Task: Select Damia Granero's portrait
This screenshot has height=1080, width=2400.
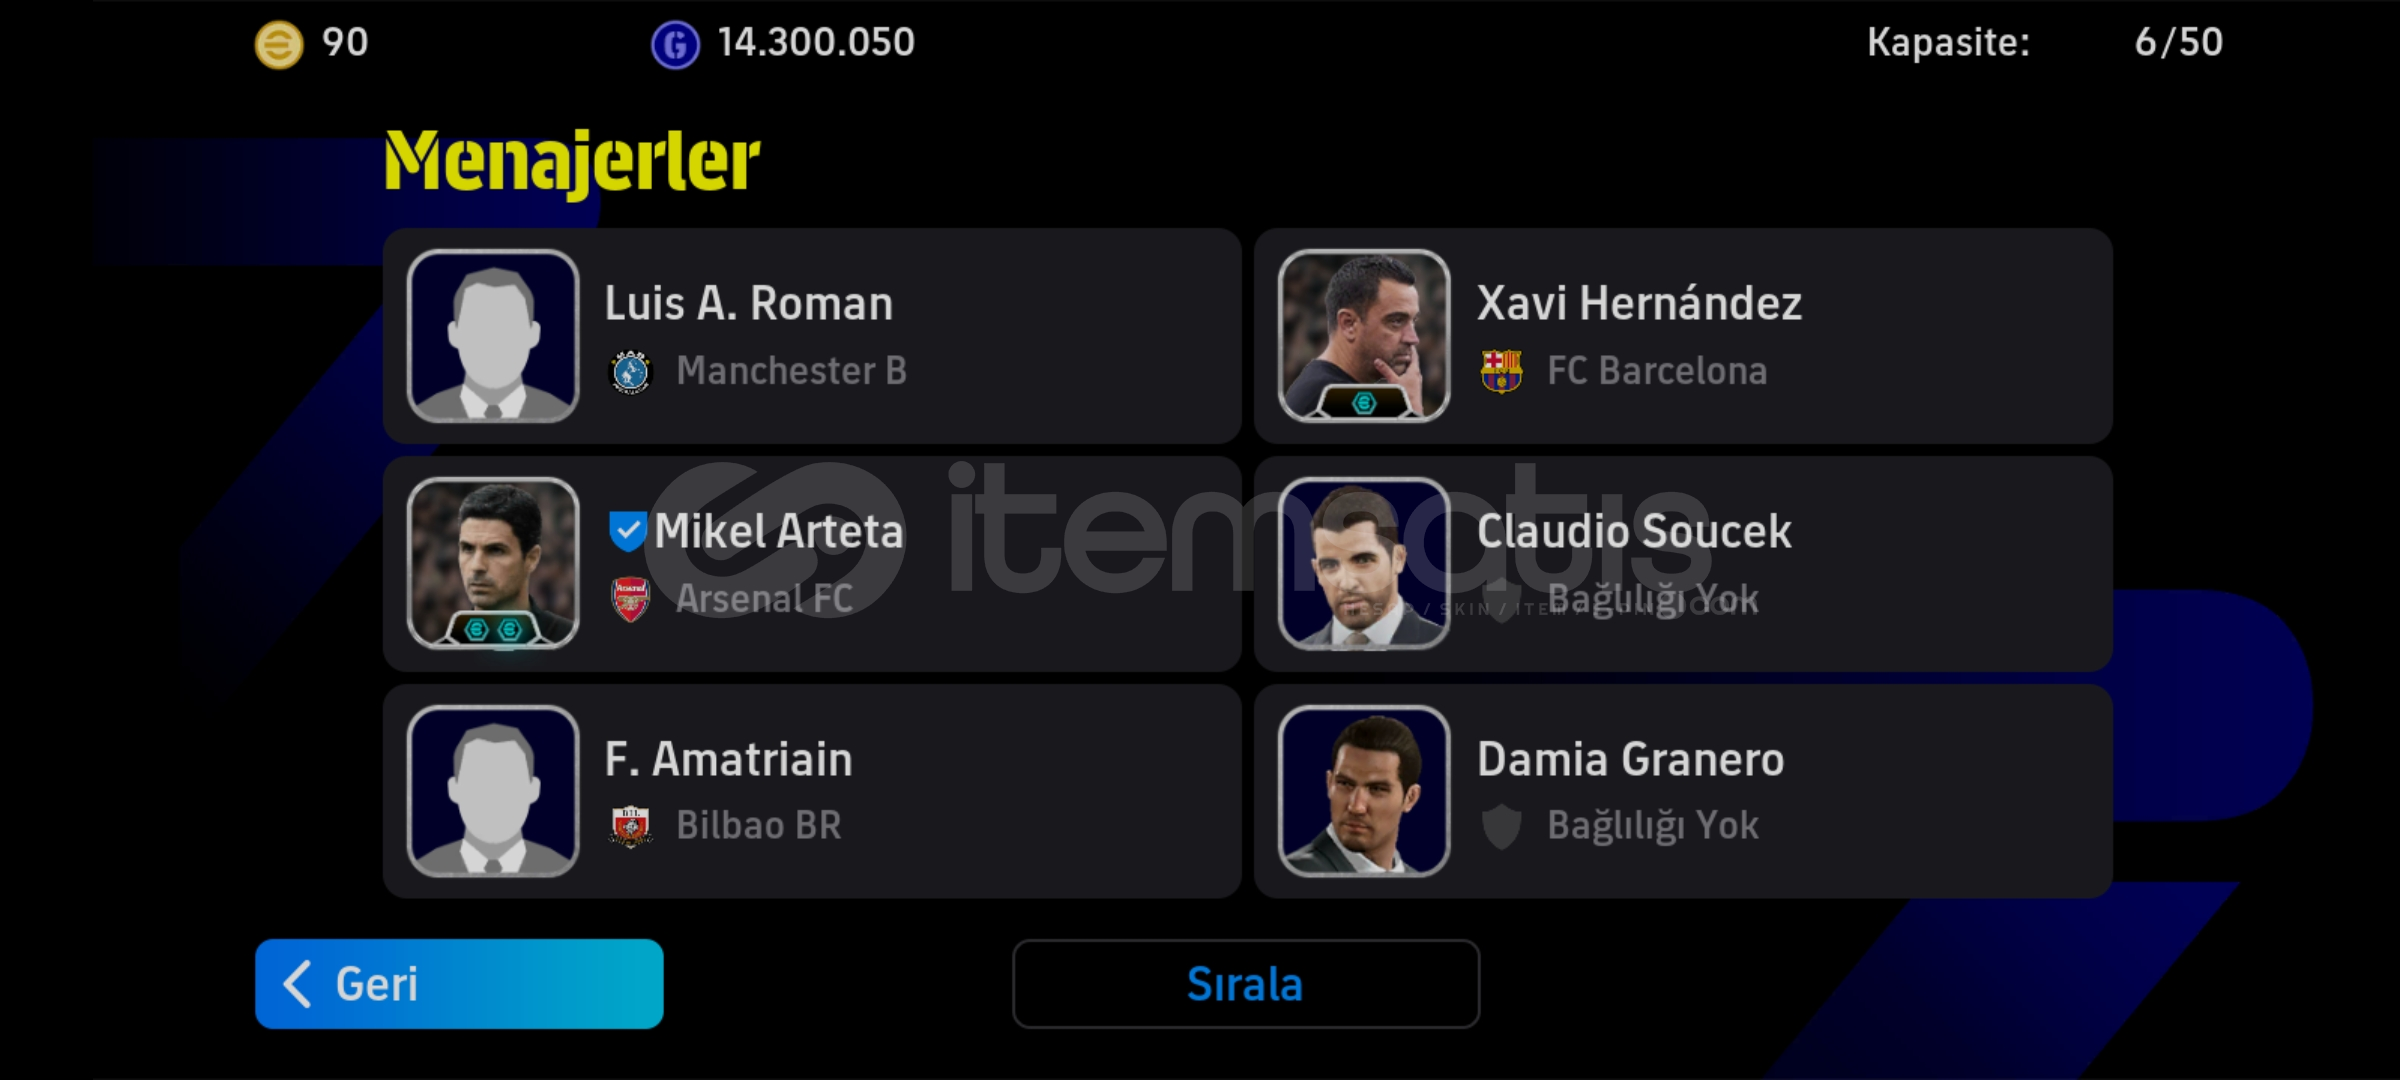Action: pos(1364,791)
